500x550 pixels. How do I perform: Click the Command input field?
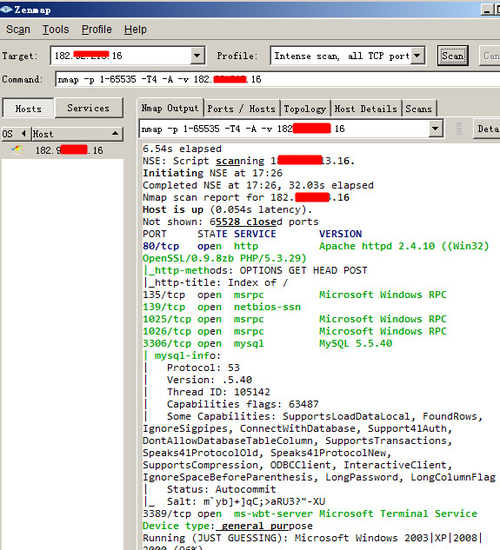[277, 79]
